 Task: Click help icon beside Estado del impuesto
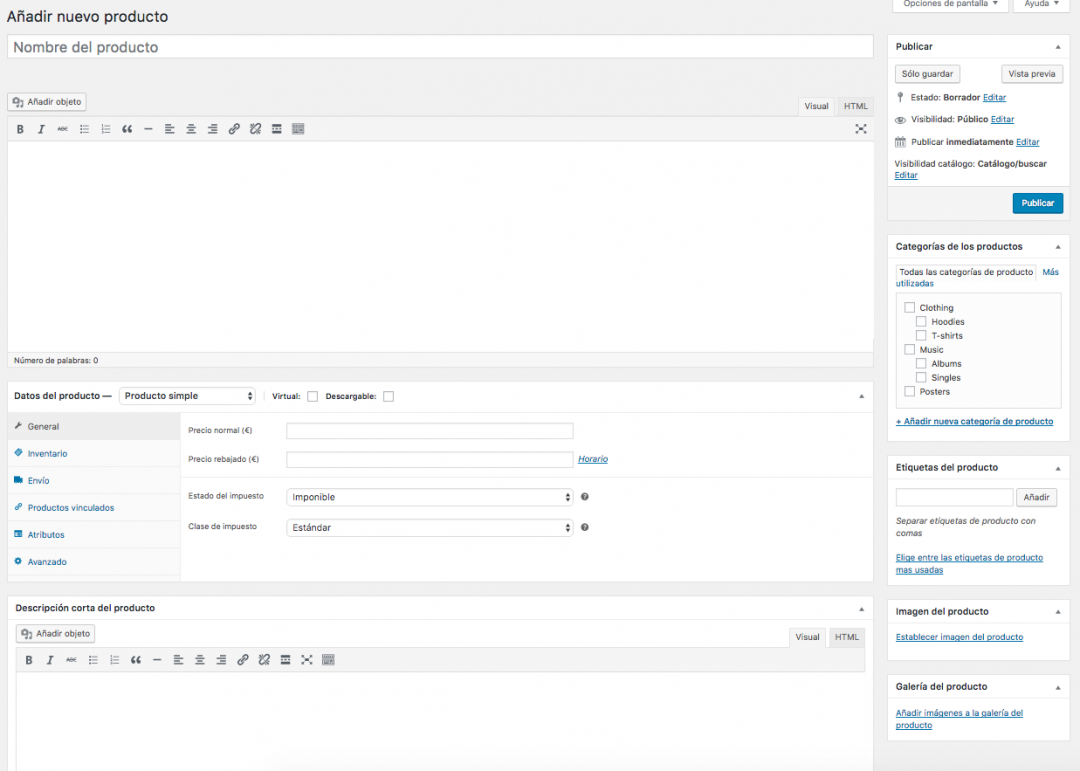click(584, 497)
